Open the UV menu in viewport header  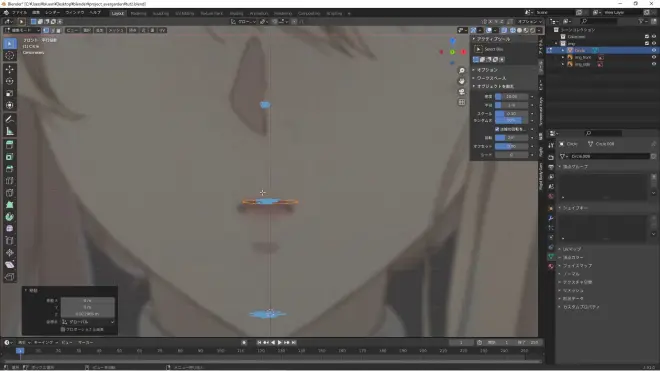[x=162, y=30]
